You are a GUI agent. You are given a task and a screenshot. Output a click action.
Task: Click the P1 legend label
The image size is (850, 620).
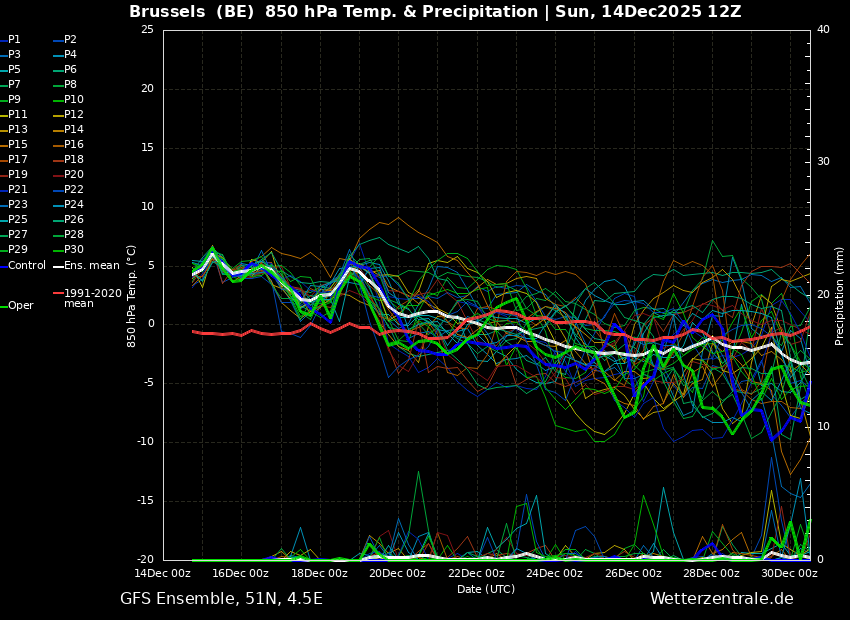coord(14,40)
